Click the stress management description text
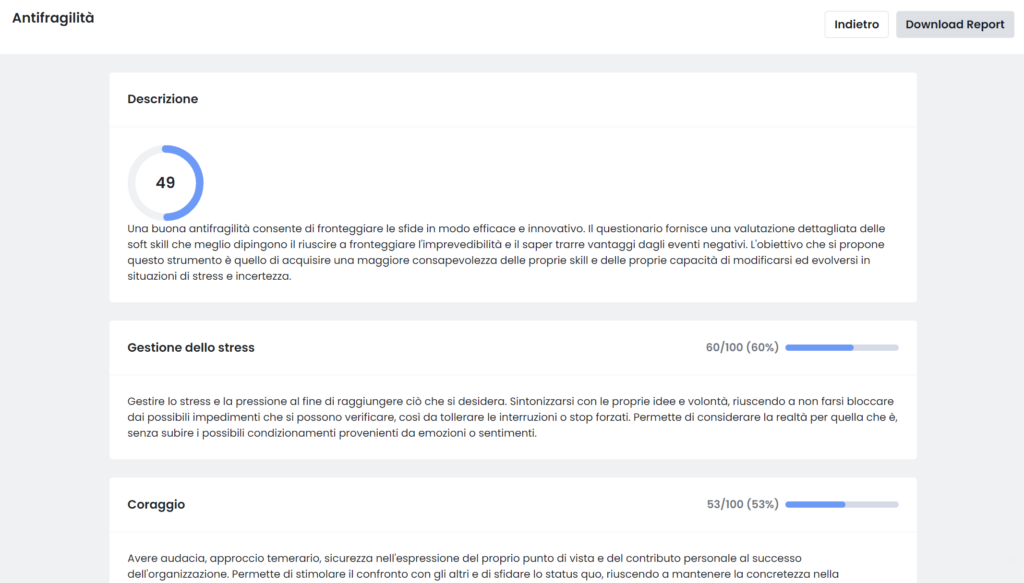The width and height of the screenshot is (1024, 583). pyautogui.click(x=513, y=417)
